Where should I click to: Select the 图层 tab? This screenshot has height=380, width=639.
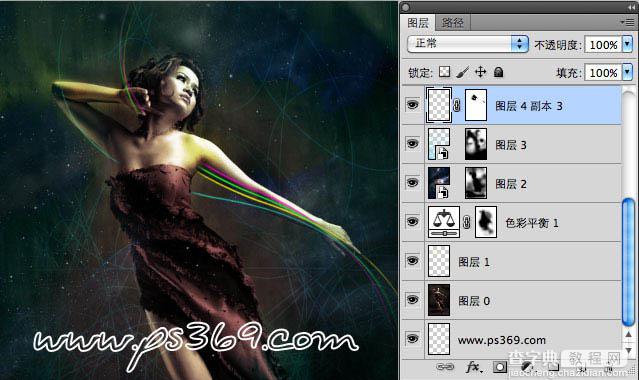(418, 23)
